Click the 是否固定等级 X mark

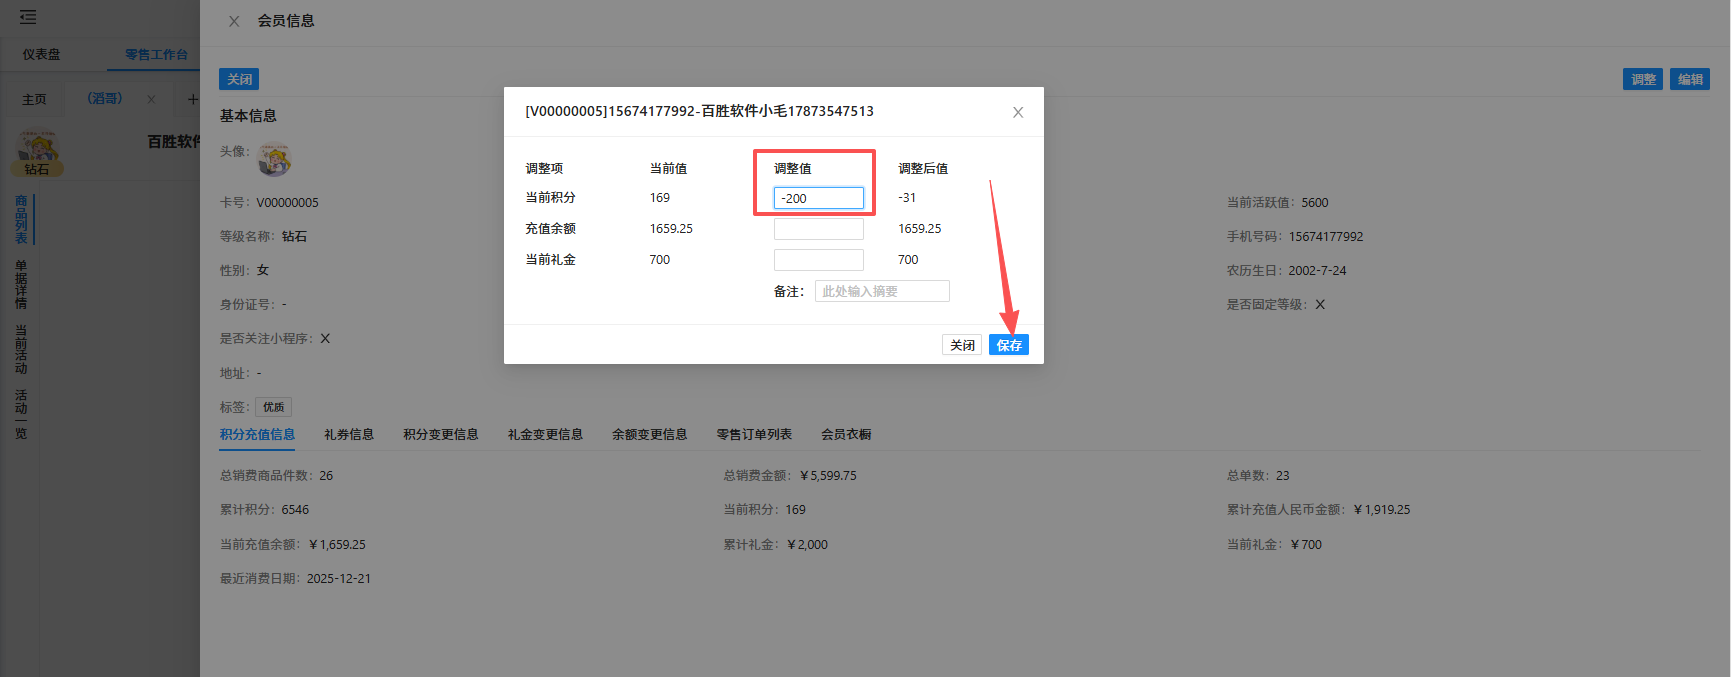click(x=1320, y=304)
